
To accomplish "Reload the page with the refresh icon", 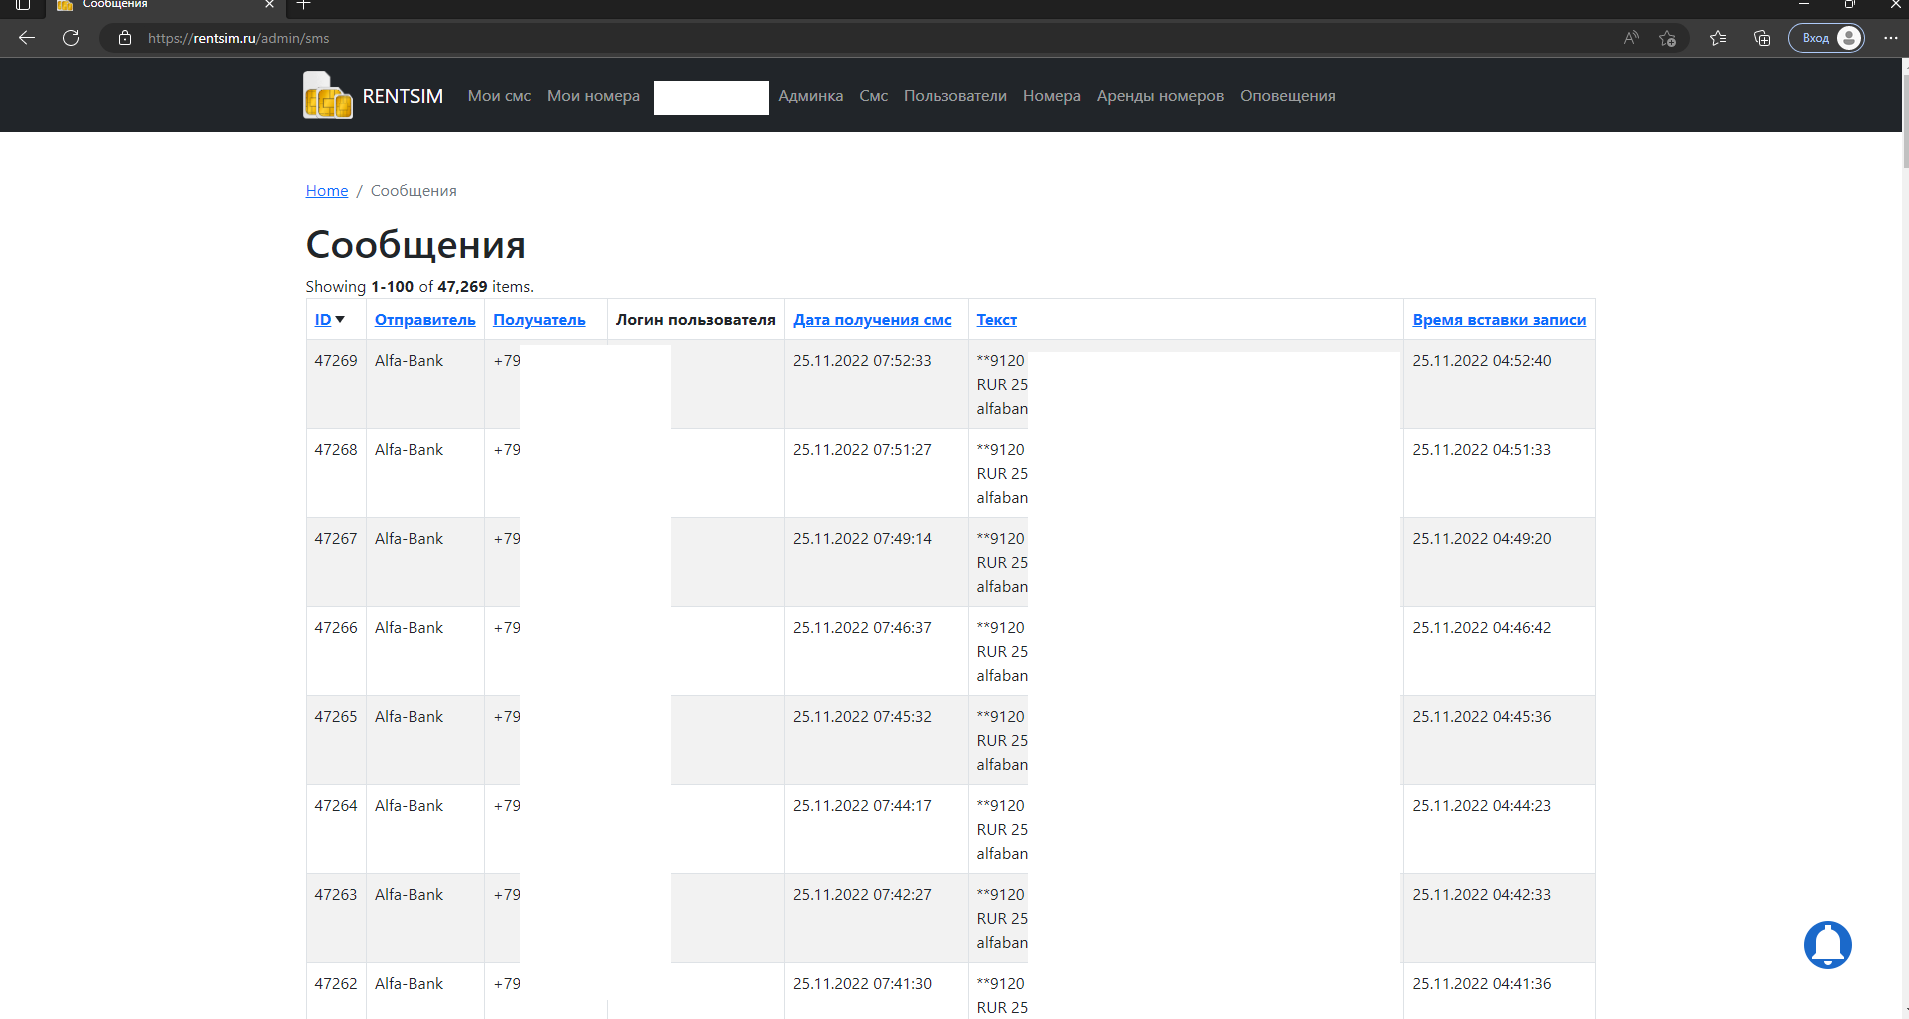I will coord(71,38).
